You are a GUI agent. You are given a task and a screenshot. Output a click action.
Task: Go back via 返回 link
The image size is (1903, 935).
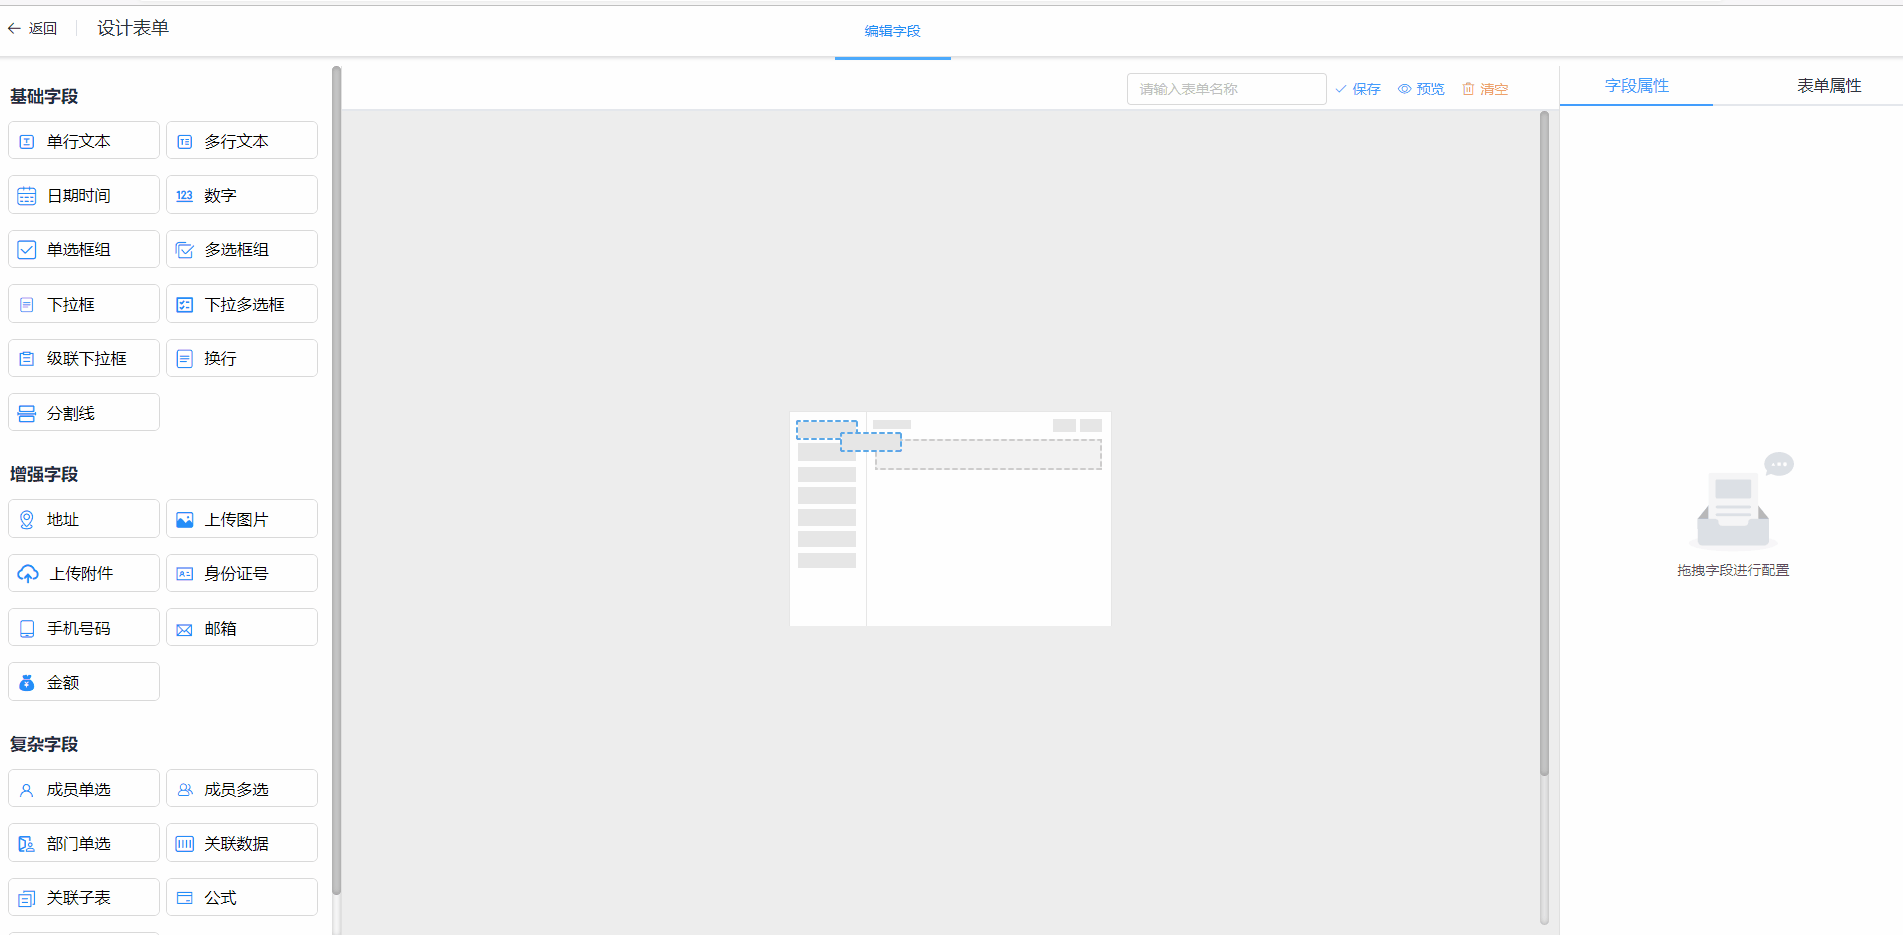(32, 29)
